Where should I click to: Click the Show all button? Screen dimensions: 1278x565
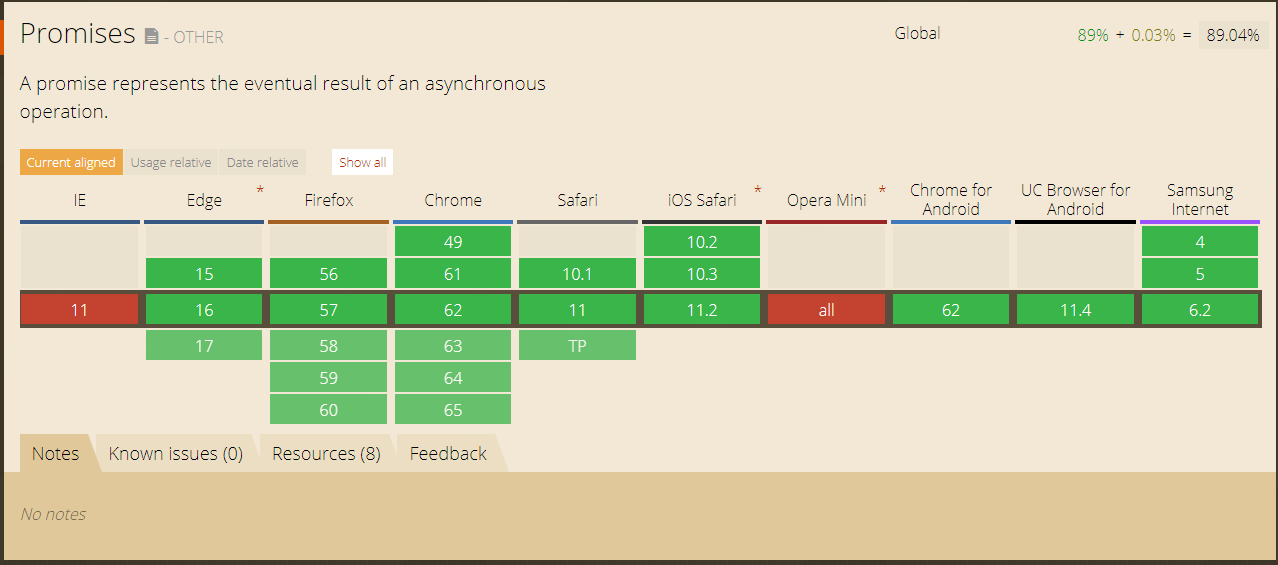362,162
